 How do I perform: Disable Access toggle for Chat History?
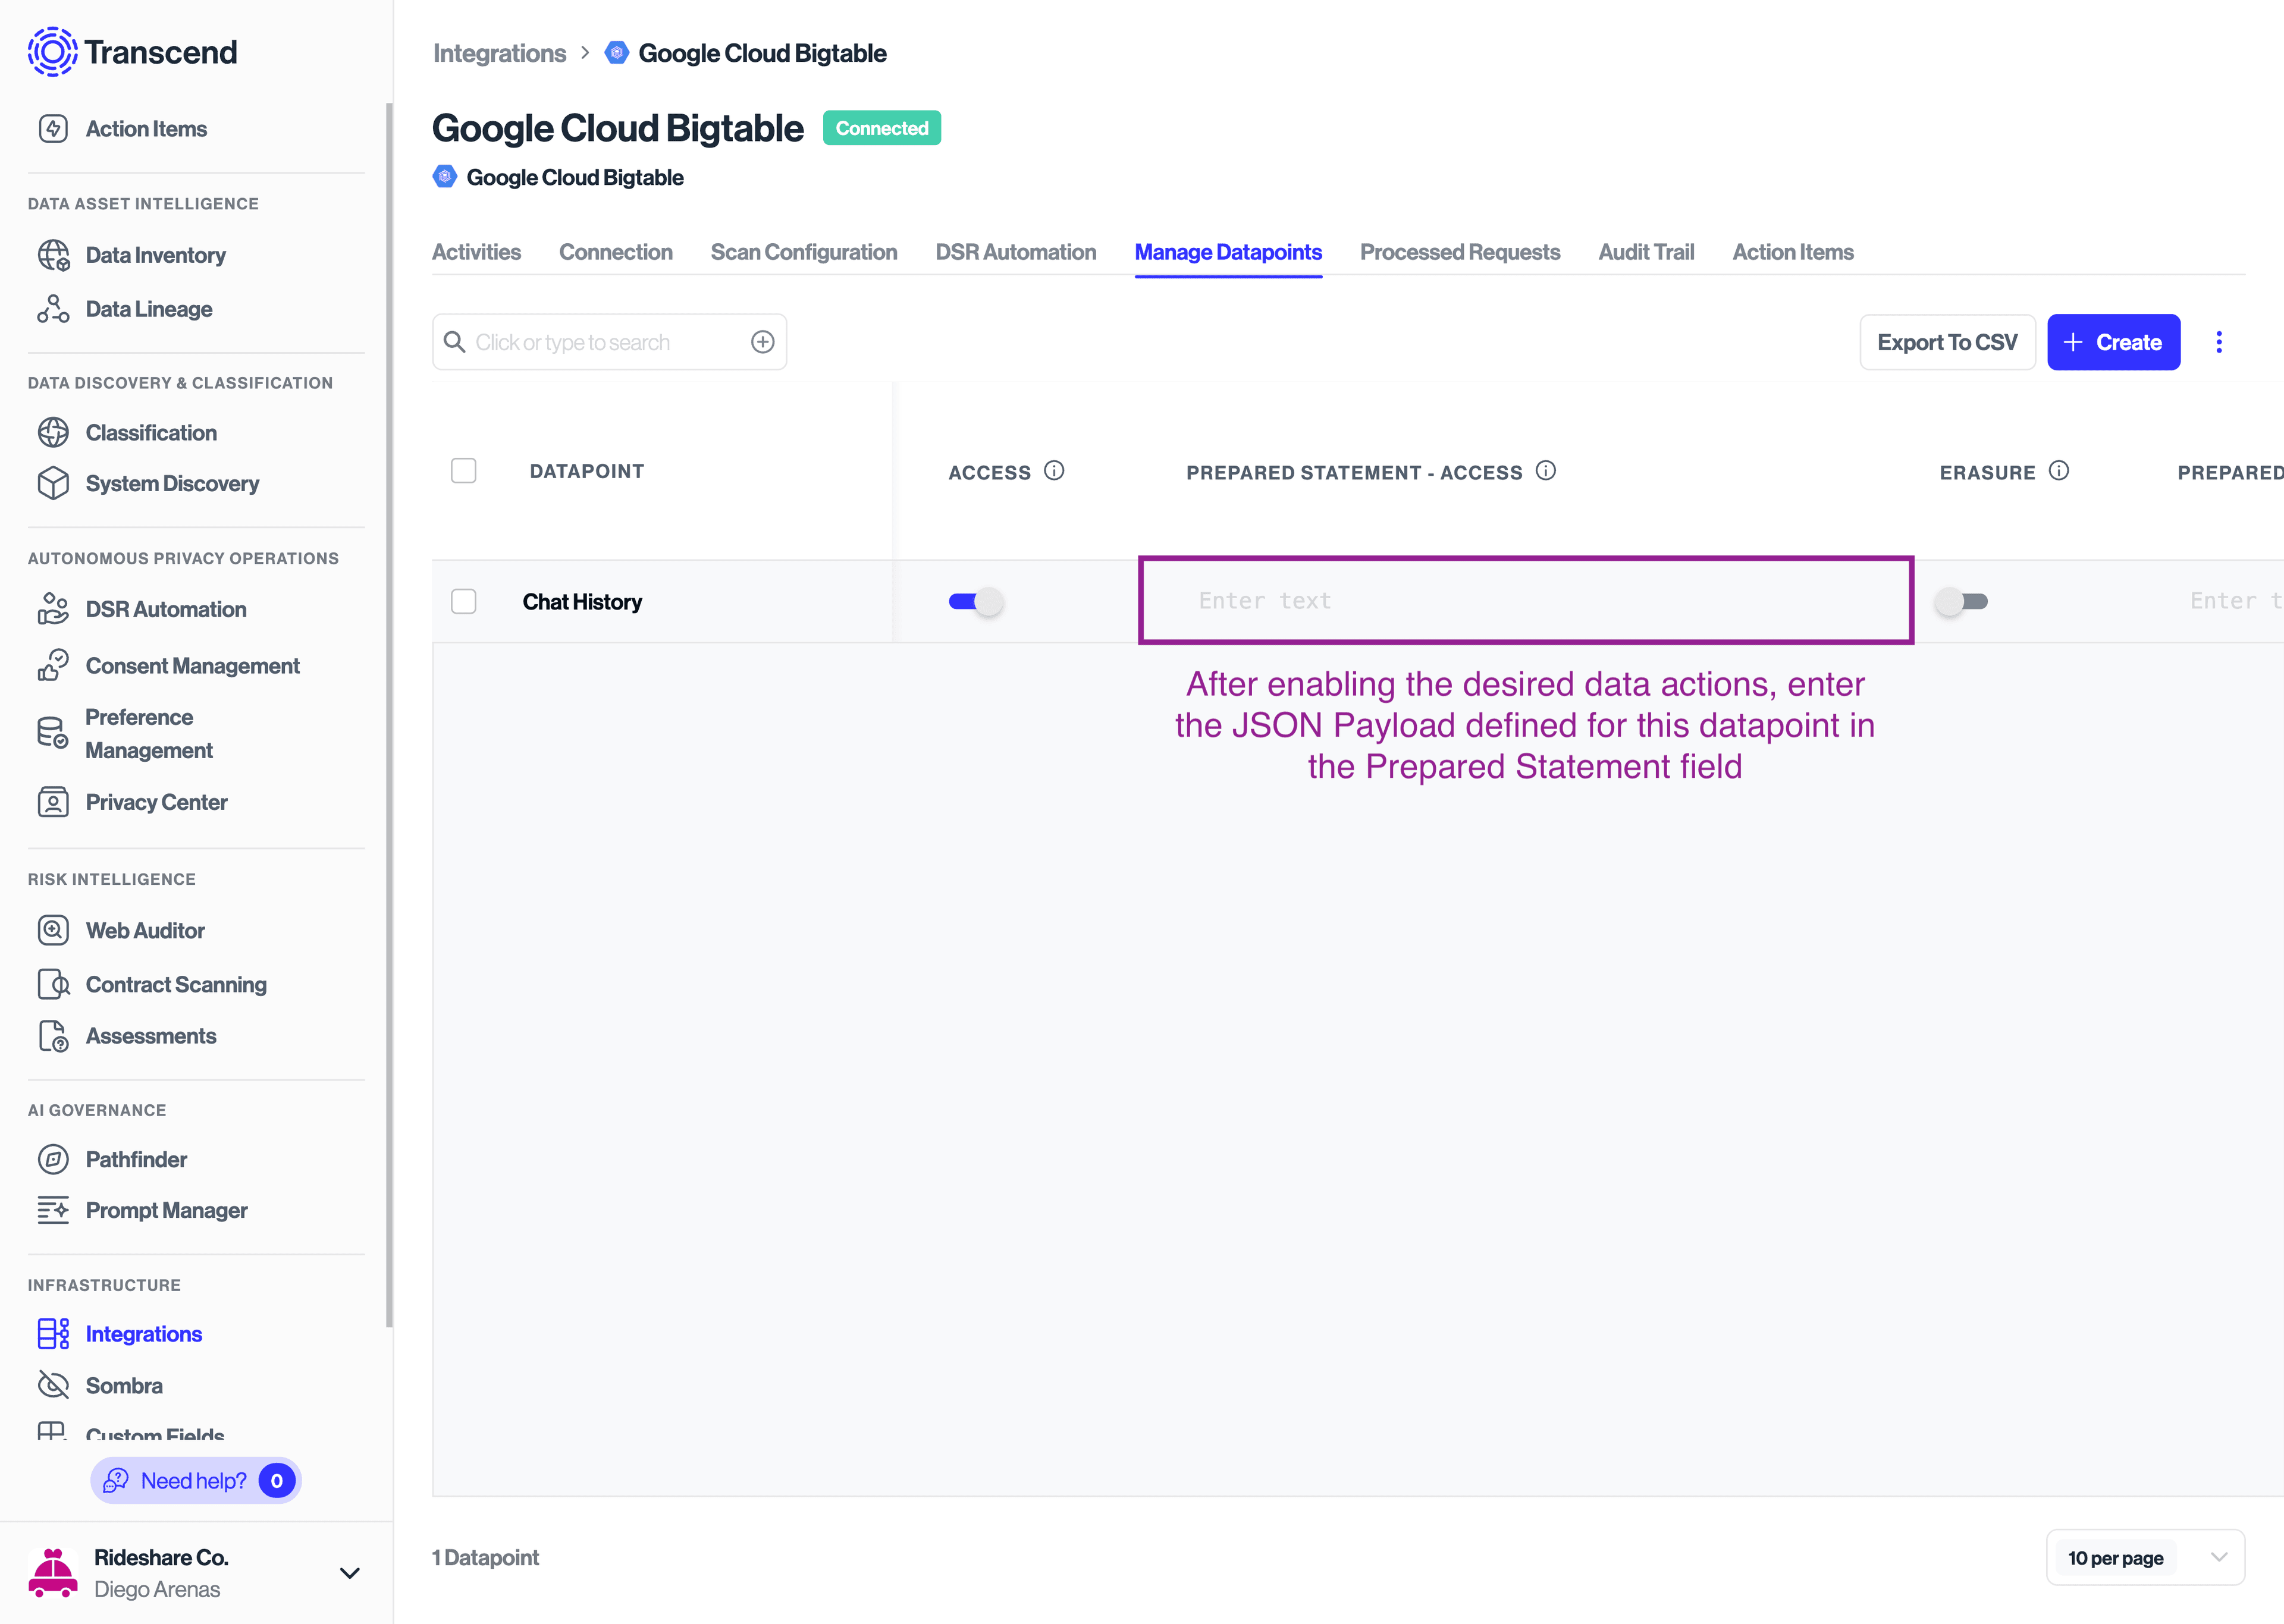coord(976,601)
